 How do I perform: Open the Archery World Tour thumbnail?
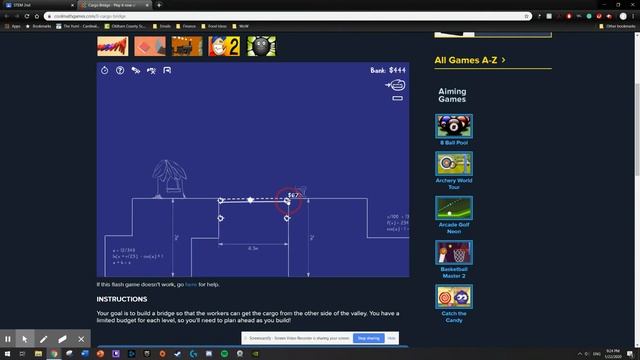(454, 164)
